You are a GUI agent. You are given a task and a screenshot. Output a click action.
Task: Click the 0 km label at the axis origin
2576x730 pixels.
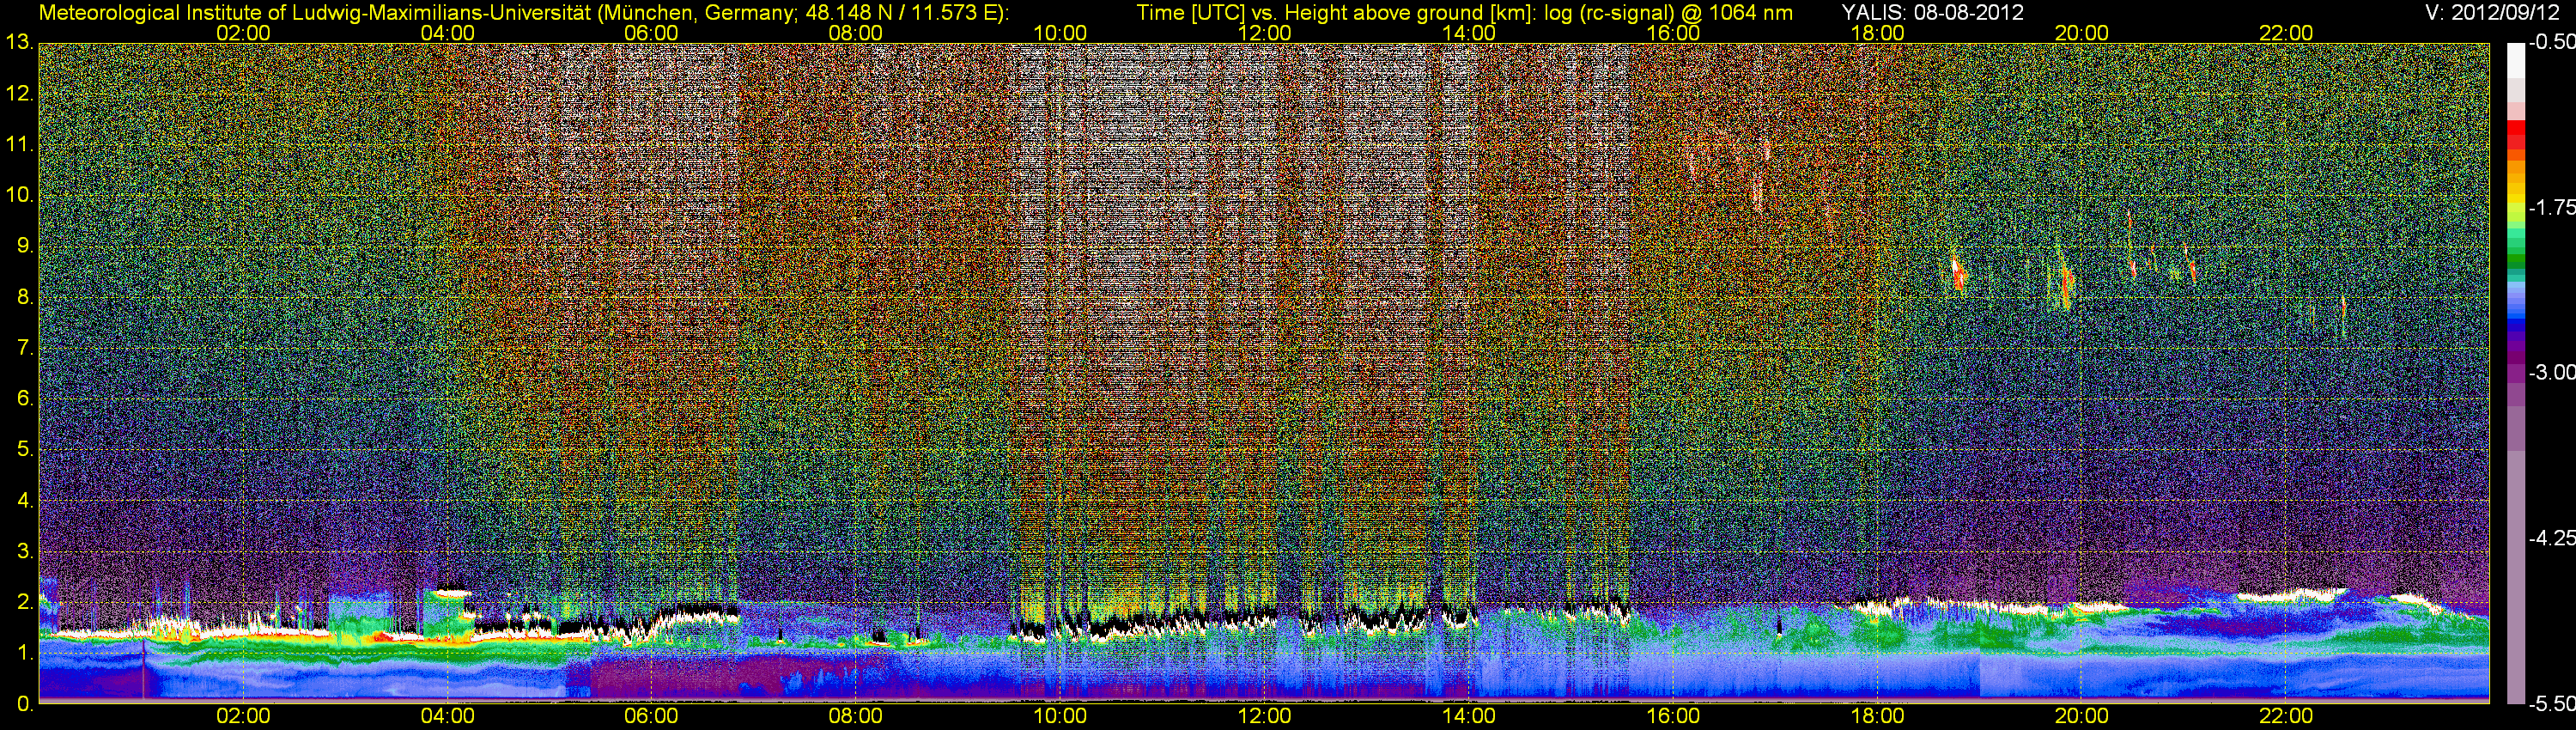(x=24, y=704)
